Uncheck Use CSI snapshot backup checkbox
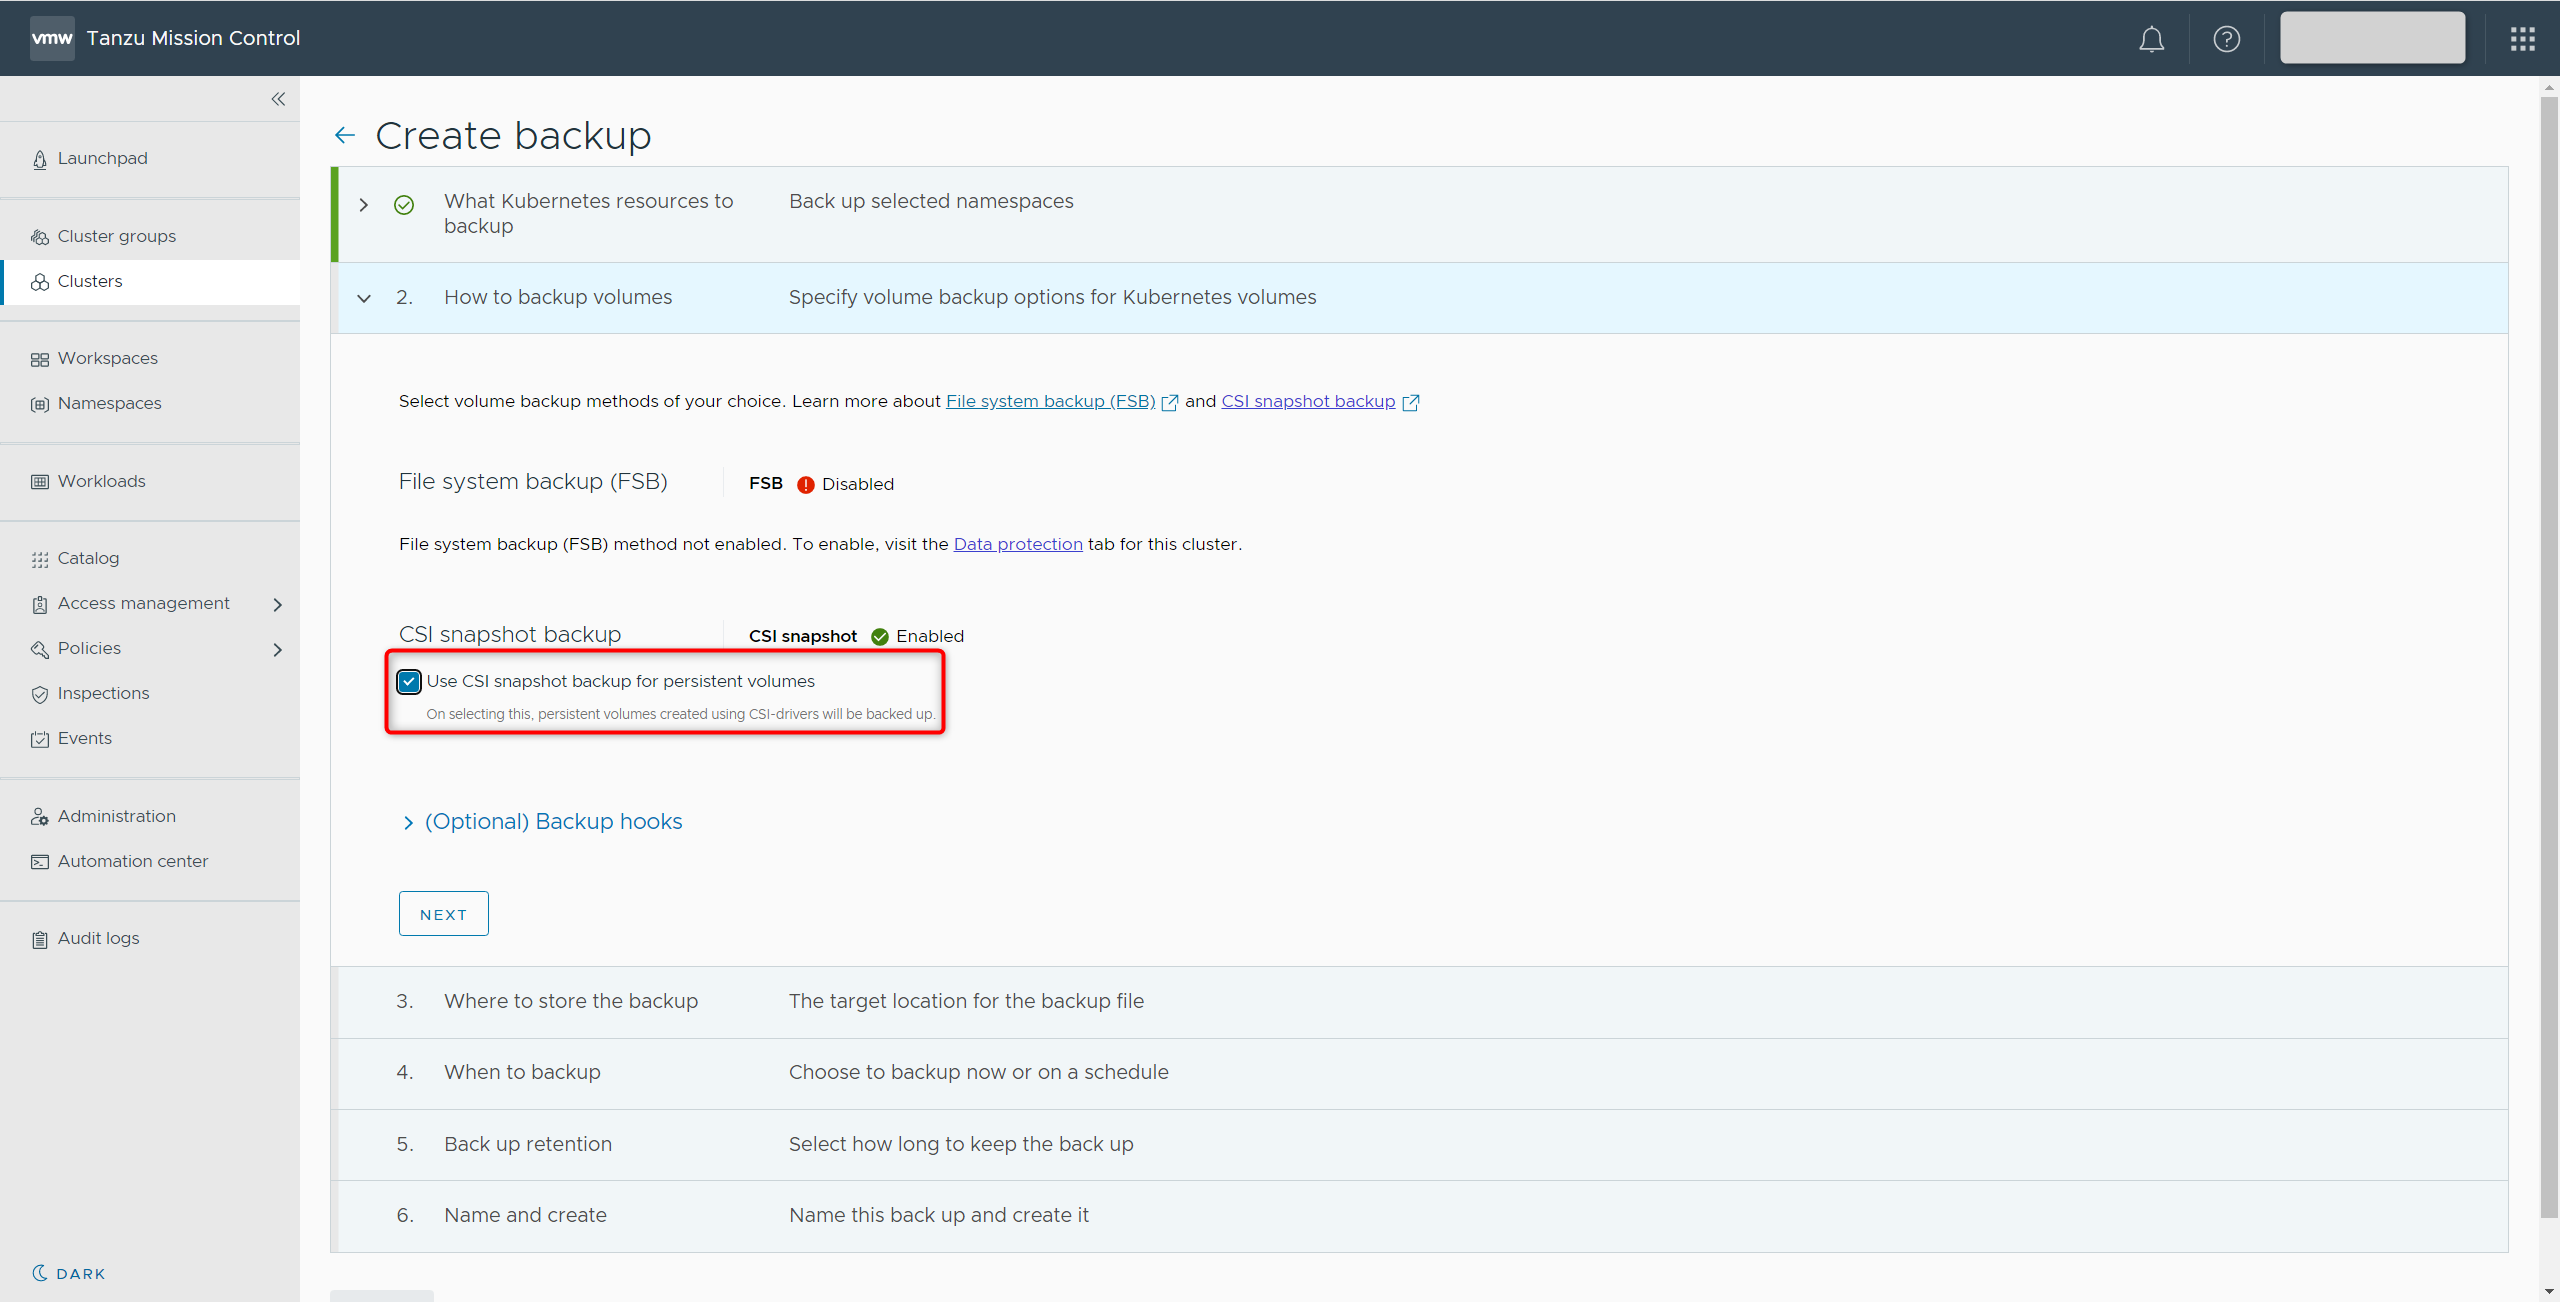Image resolution: width=2560 pixels, height=1302 pixels. click(x=409, y=682)
